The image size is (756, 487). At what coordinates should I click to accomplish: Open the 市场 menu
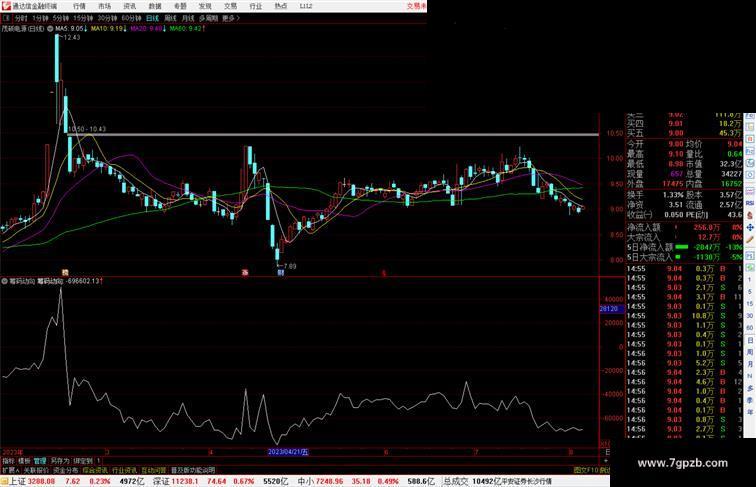pos(104,6)
